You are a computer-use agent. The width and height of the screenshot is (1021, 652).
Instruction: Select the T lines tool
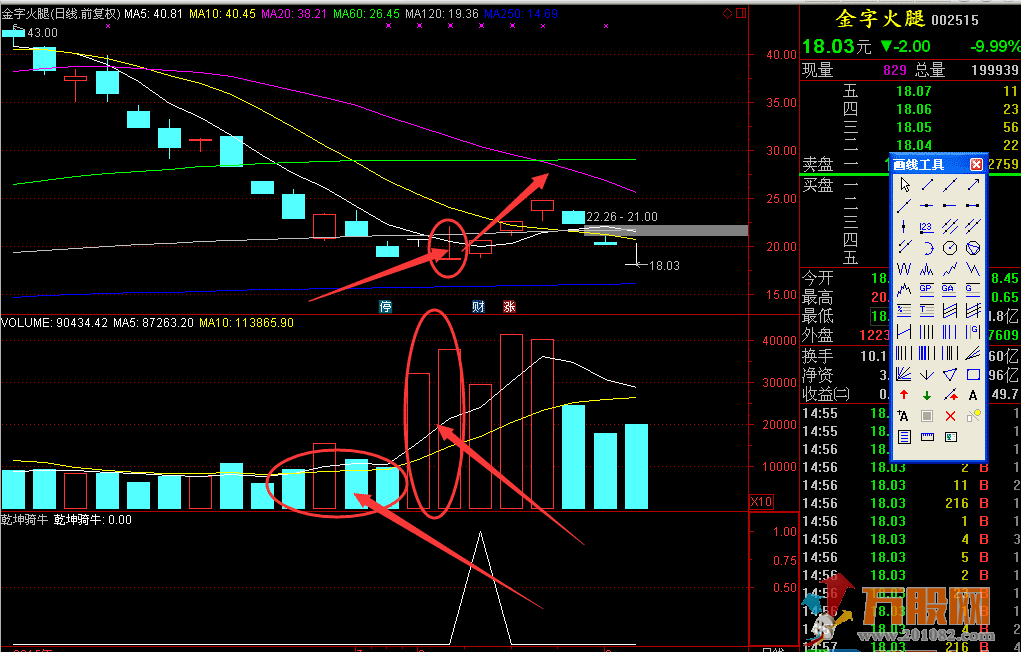coord(927,311)
